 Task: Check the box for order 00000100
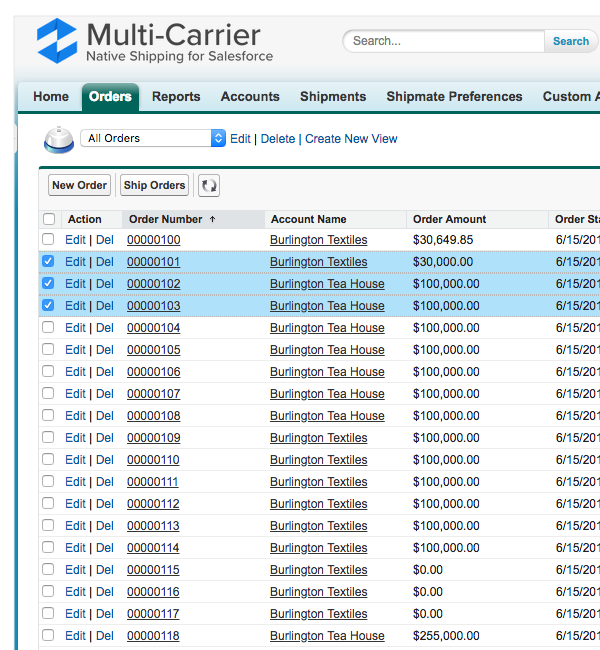click(48, 239)
